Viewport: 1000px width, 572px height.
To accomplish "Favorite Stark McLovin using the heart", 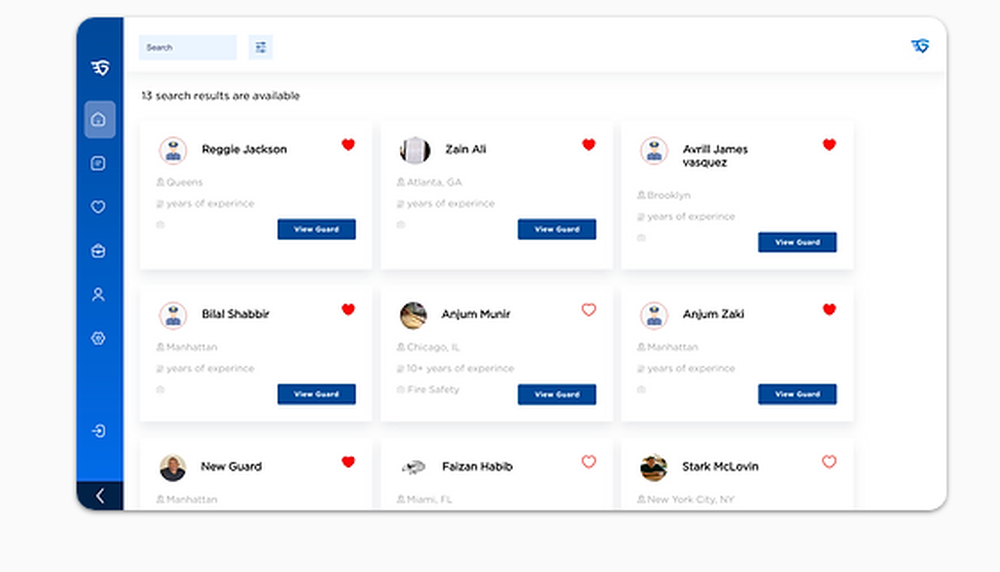I will (829, 462).
